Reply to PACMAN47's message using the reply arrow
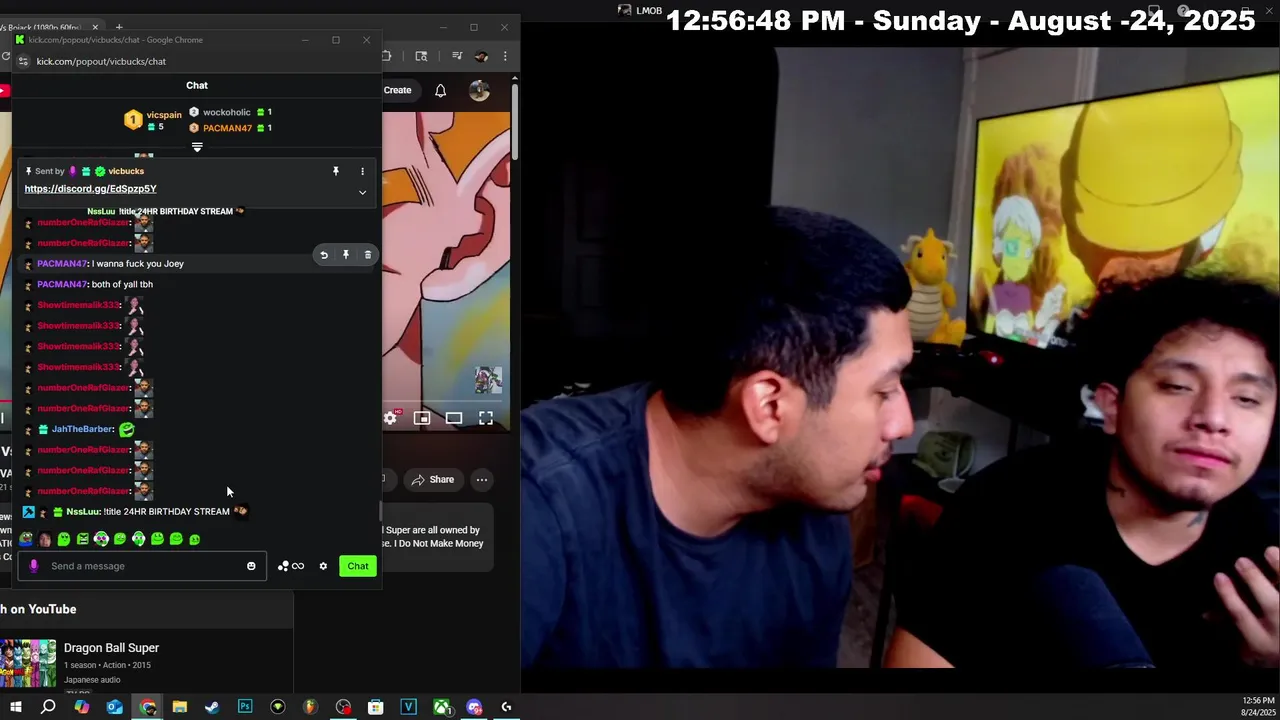 [x=324, y=255]
